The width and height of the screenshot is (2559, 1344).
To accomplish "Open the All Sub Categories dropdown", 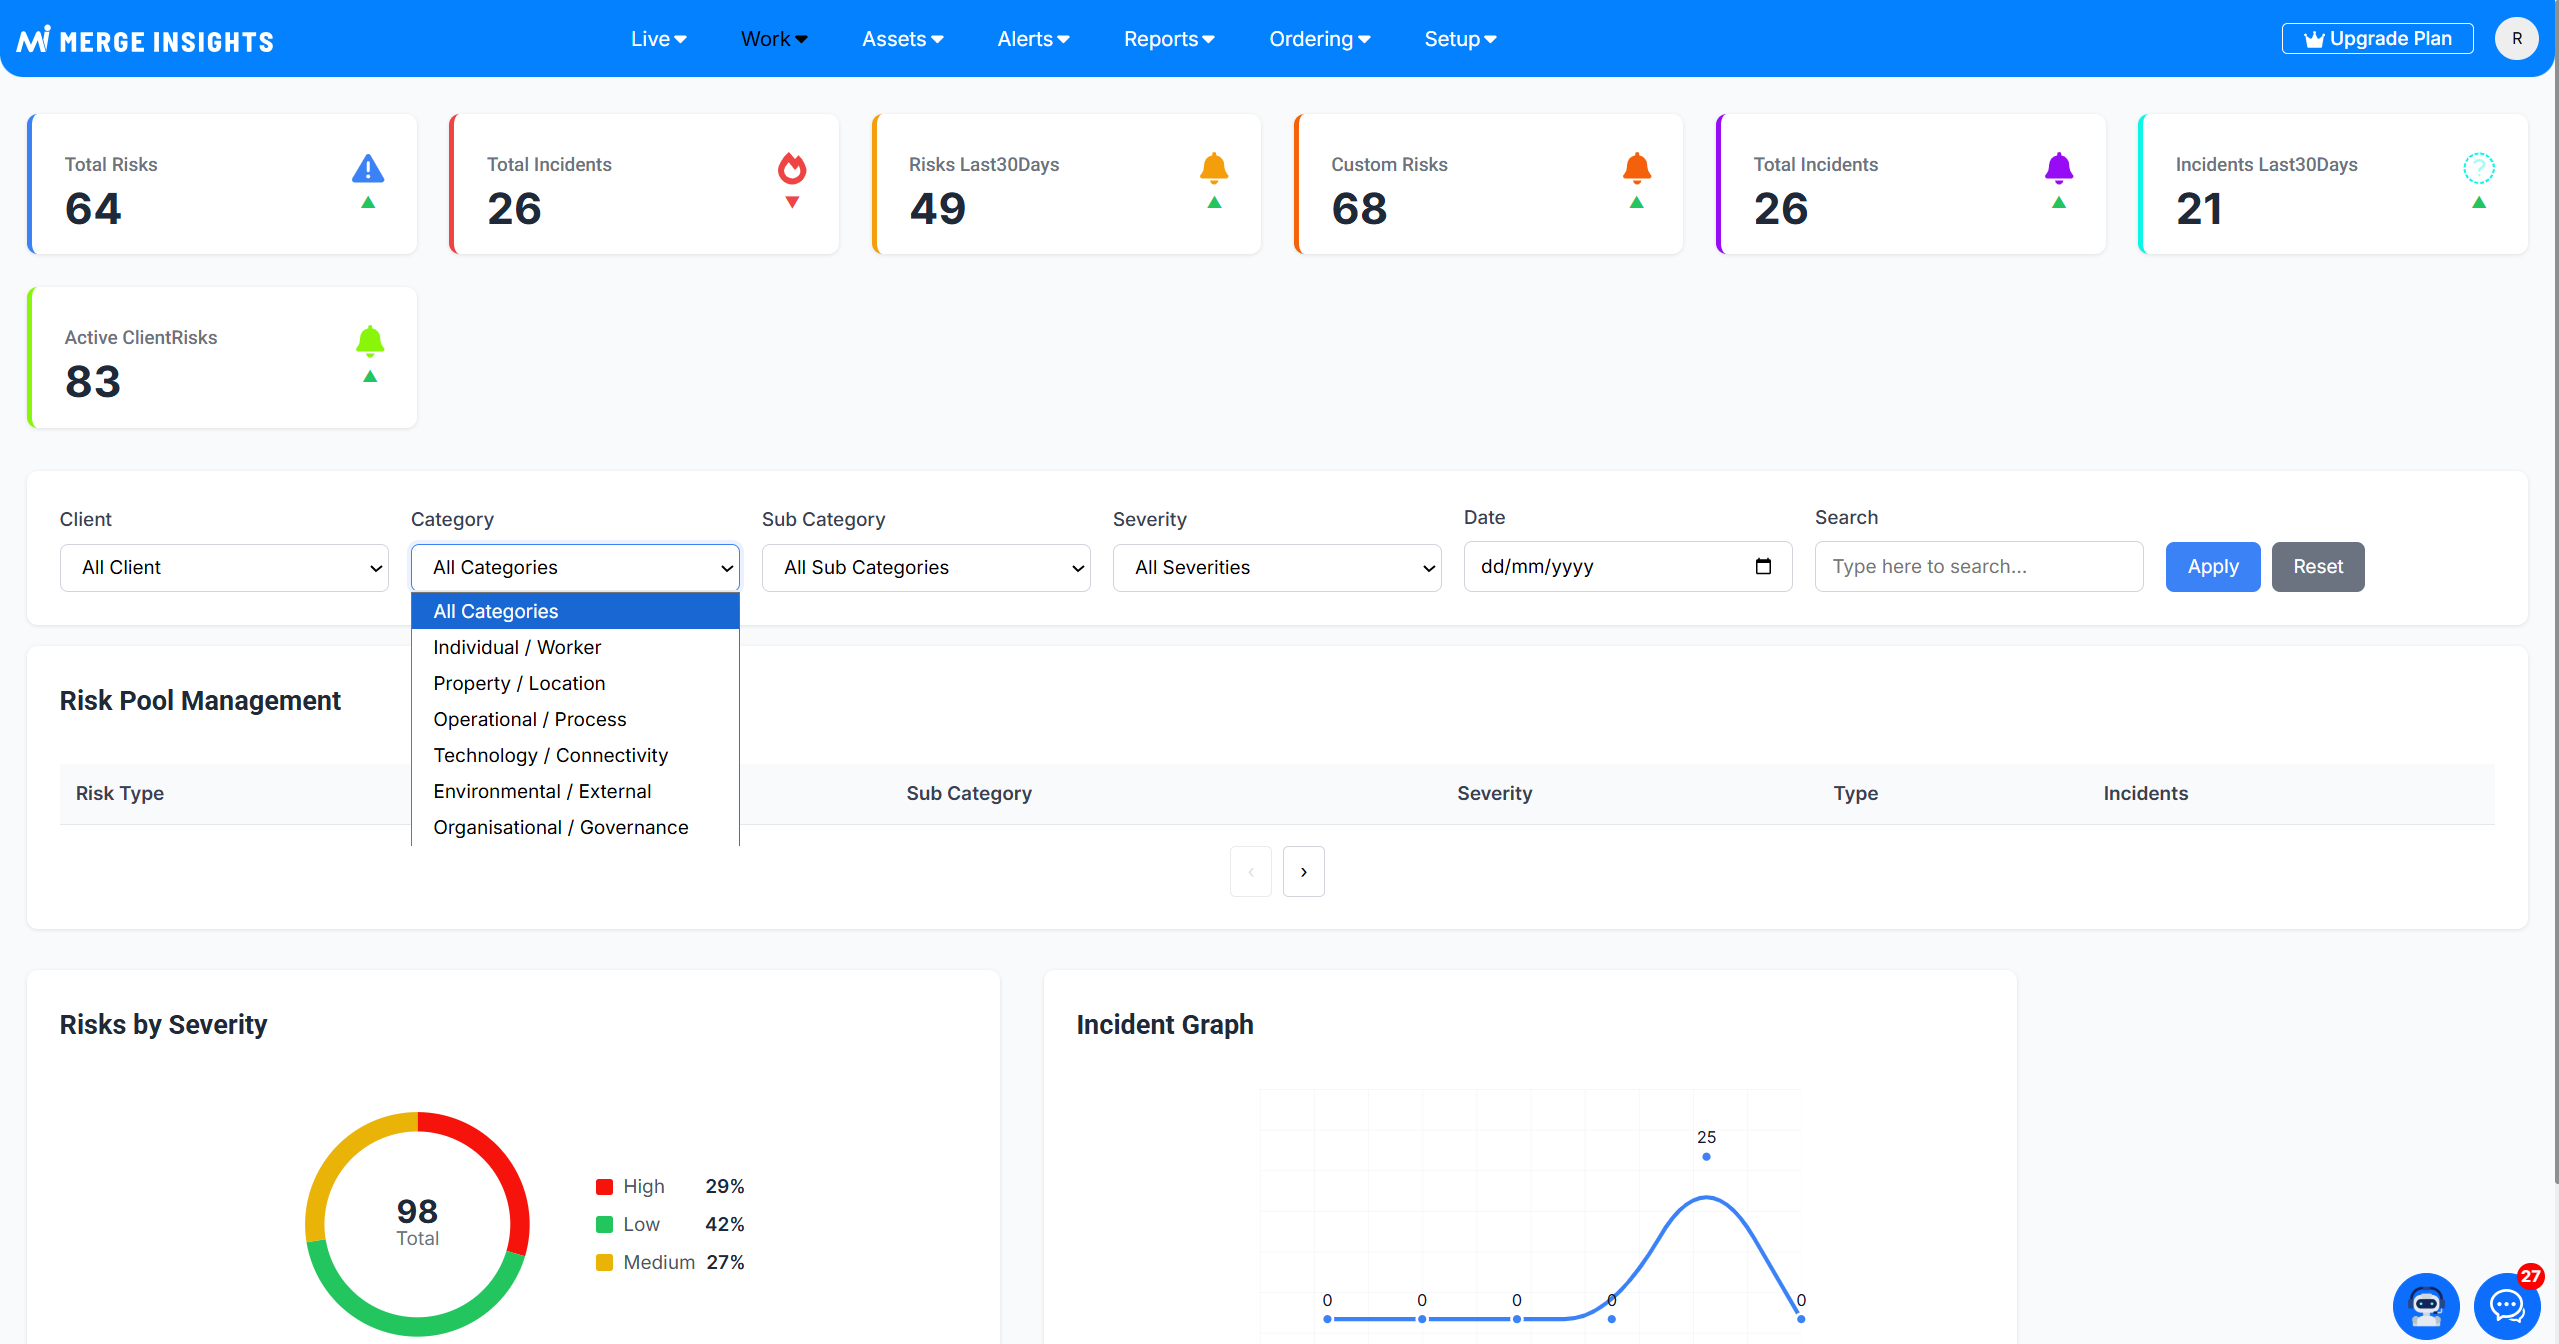I will (926, 568).
